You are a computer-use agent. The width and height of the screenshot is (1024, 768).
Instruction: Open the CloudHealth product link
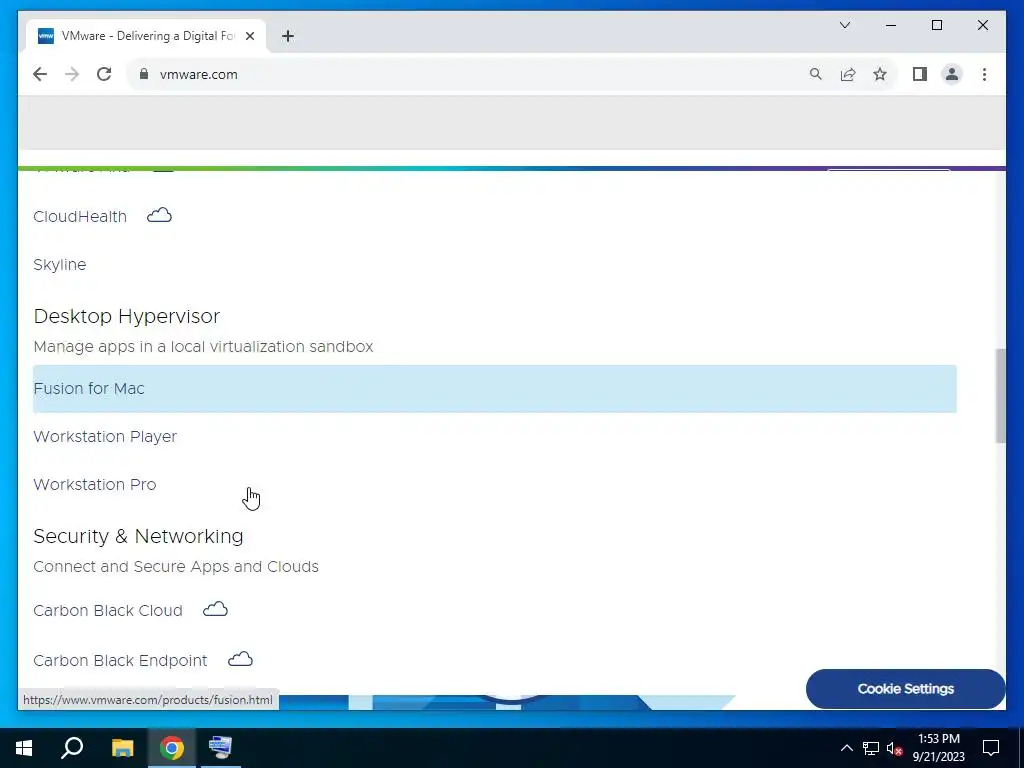(x=80, y=217)
